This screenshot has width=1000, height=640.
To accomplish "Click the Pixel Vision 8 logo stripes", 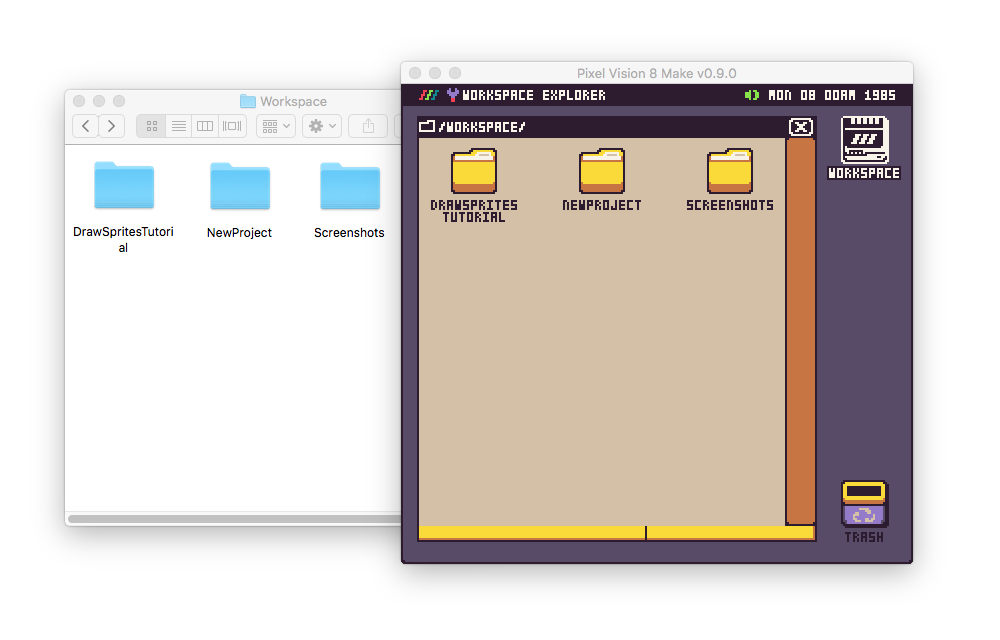I will [x=429, y=95].
